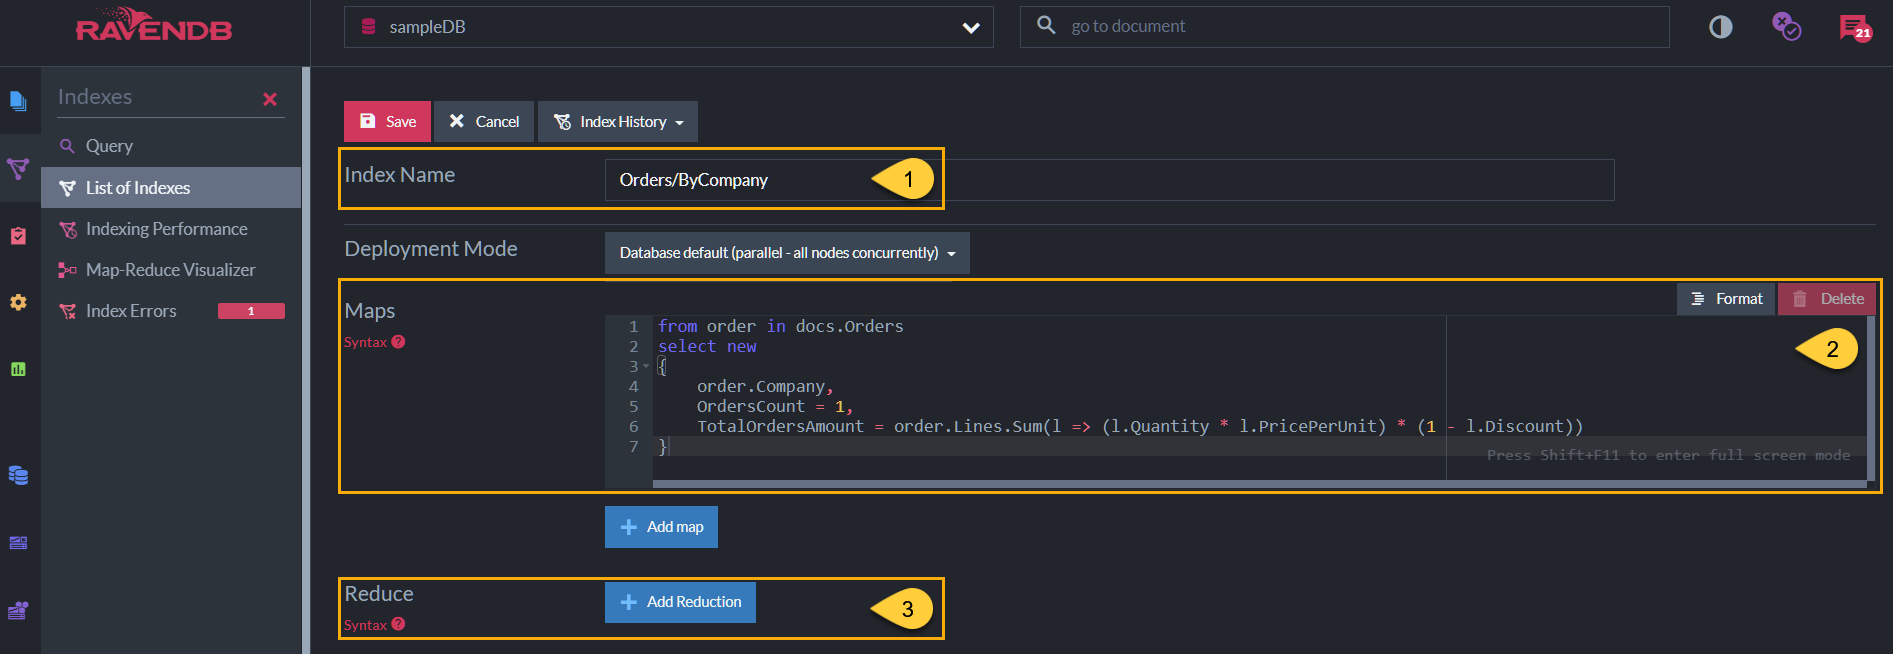Click code line 'select new'
The image size is (1893, 654).
[x=707, y=346]
